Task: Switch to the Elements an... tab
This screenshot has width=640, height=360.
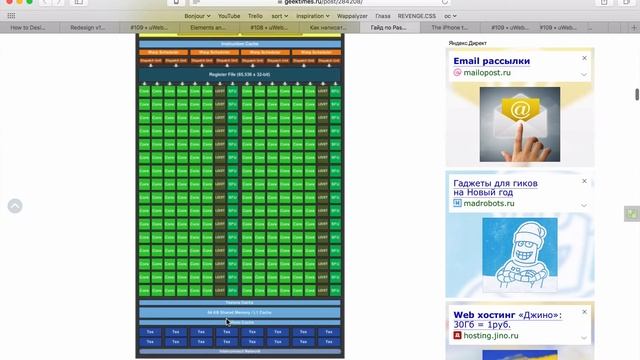Action: (209, 28)
